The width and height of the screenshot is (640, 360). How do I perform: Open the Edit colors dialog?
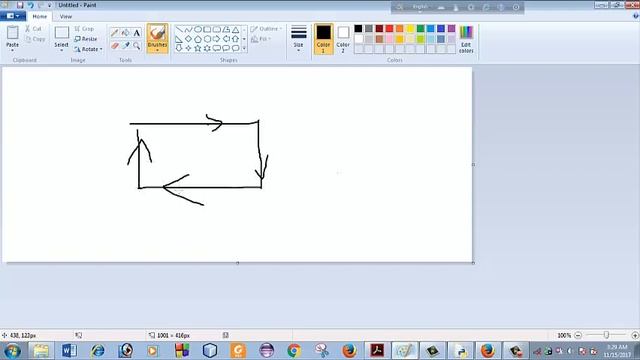[466, 39]
